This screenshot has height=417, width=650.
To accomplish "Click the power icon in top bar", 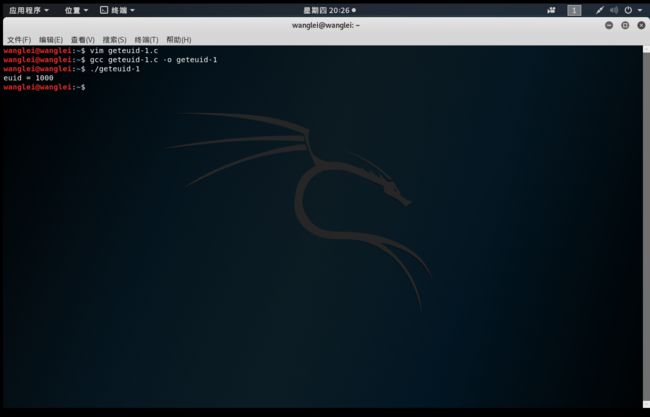I will pyautogui.click(x=628, y=10).
